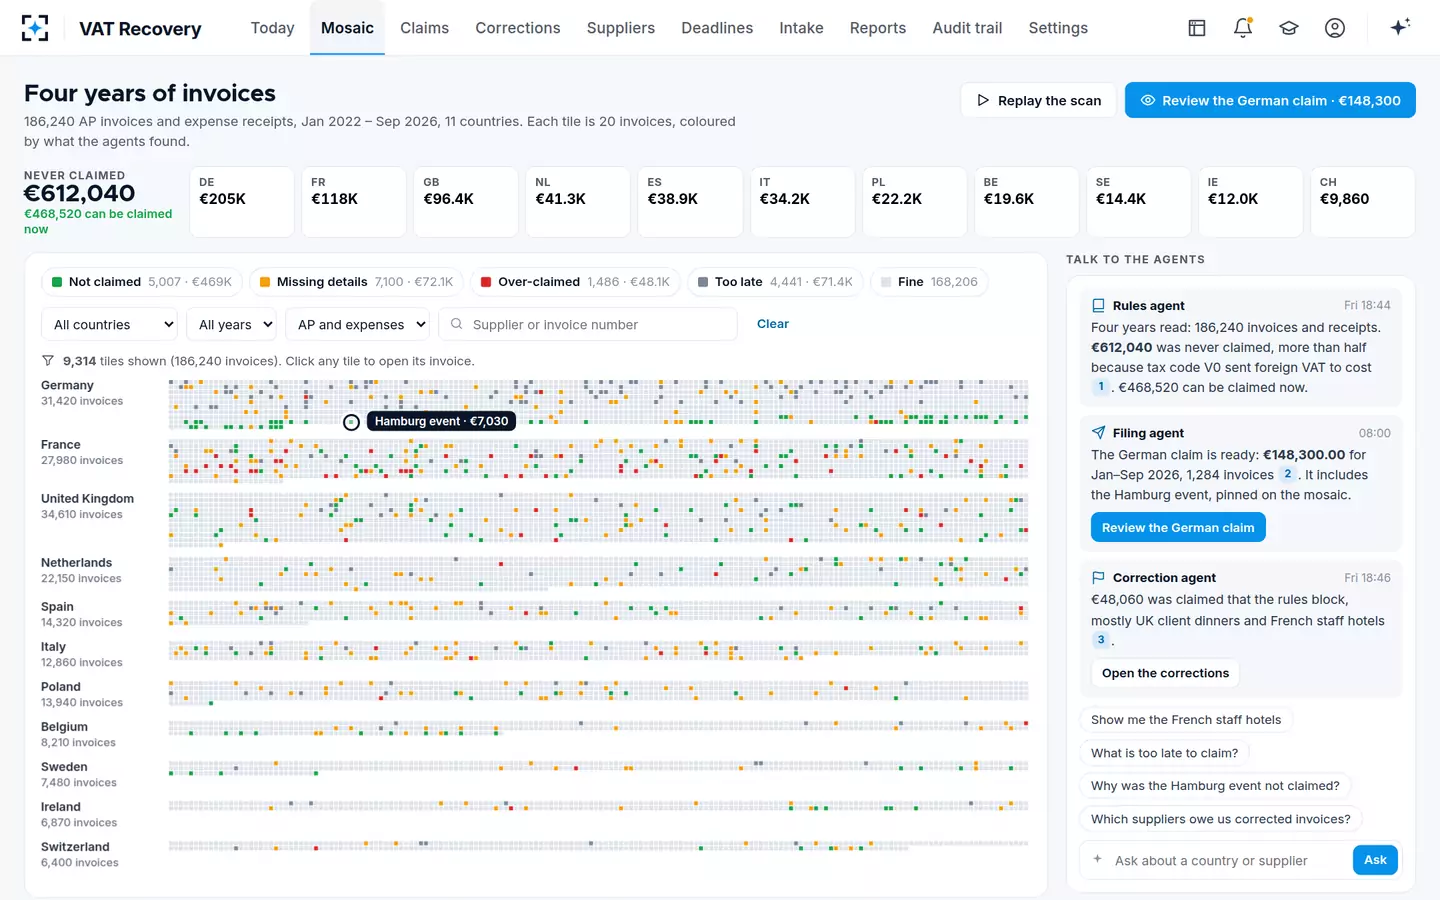The width and height of the screenshot is (1440, 900).
Task: Select the IT €34.2K country card
Action: tap(801, 202)
